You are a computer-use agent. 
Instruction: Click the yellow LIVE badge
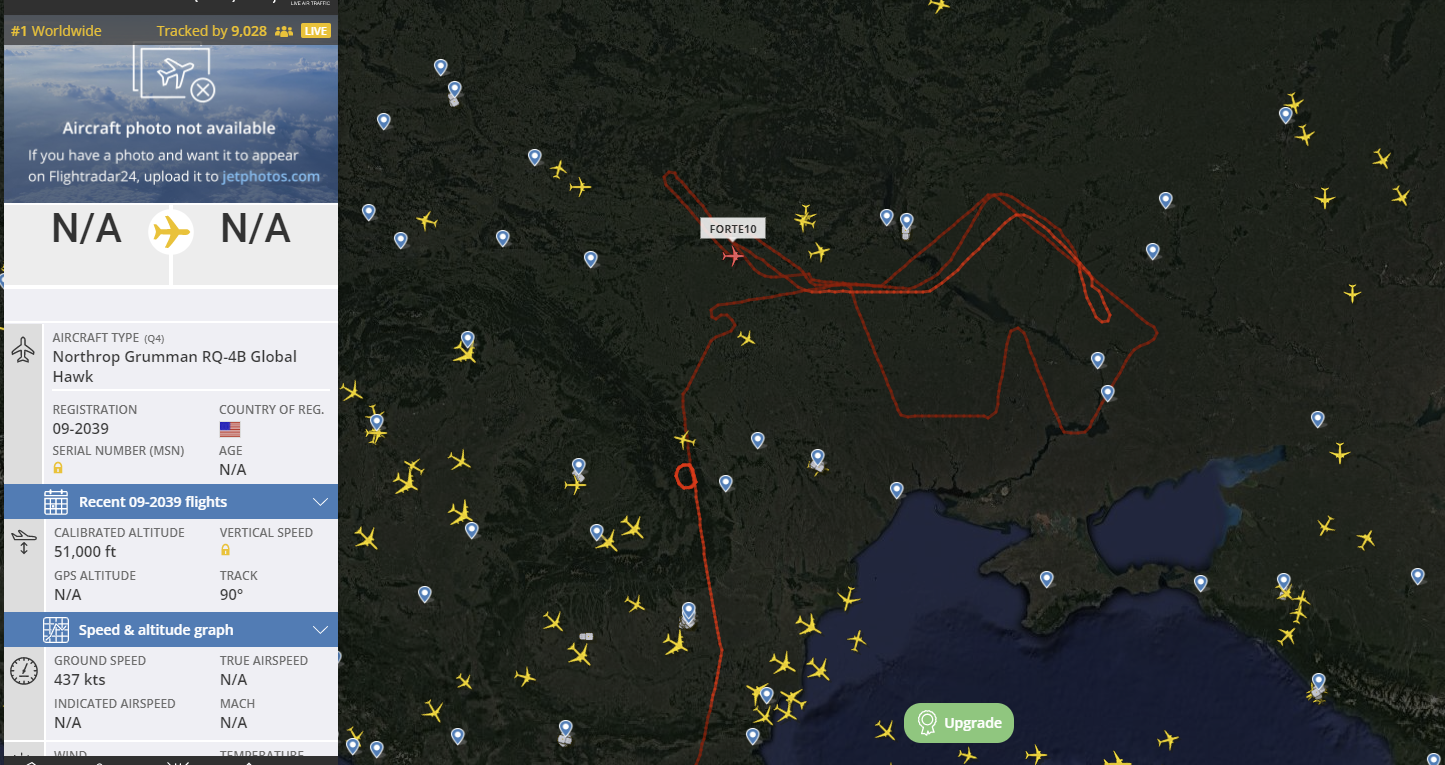click(316, 31)
